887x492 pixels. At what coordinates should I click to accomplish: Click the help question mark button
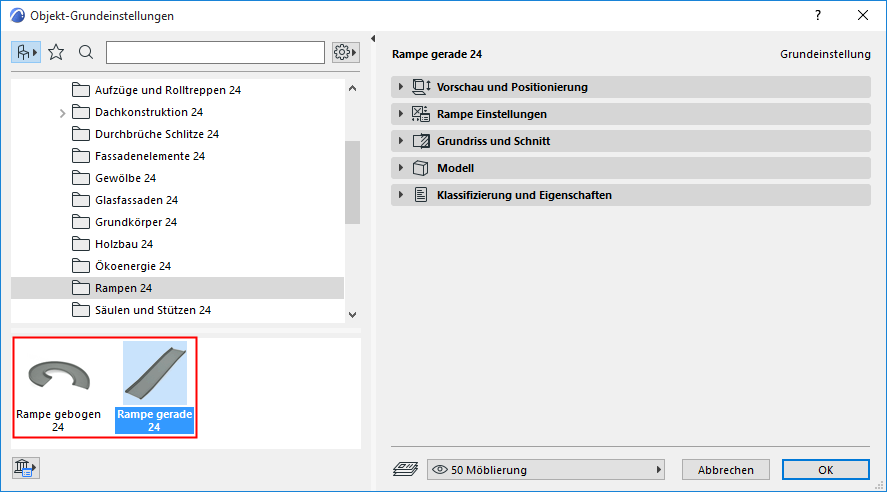[818, 15]
